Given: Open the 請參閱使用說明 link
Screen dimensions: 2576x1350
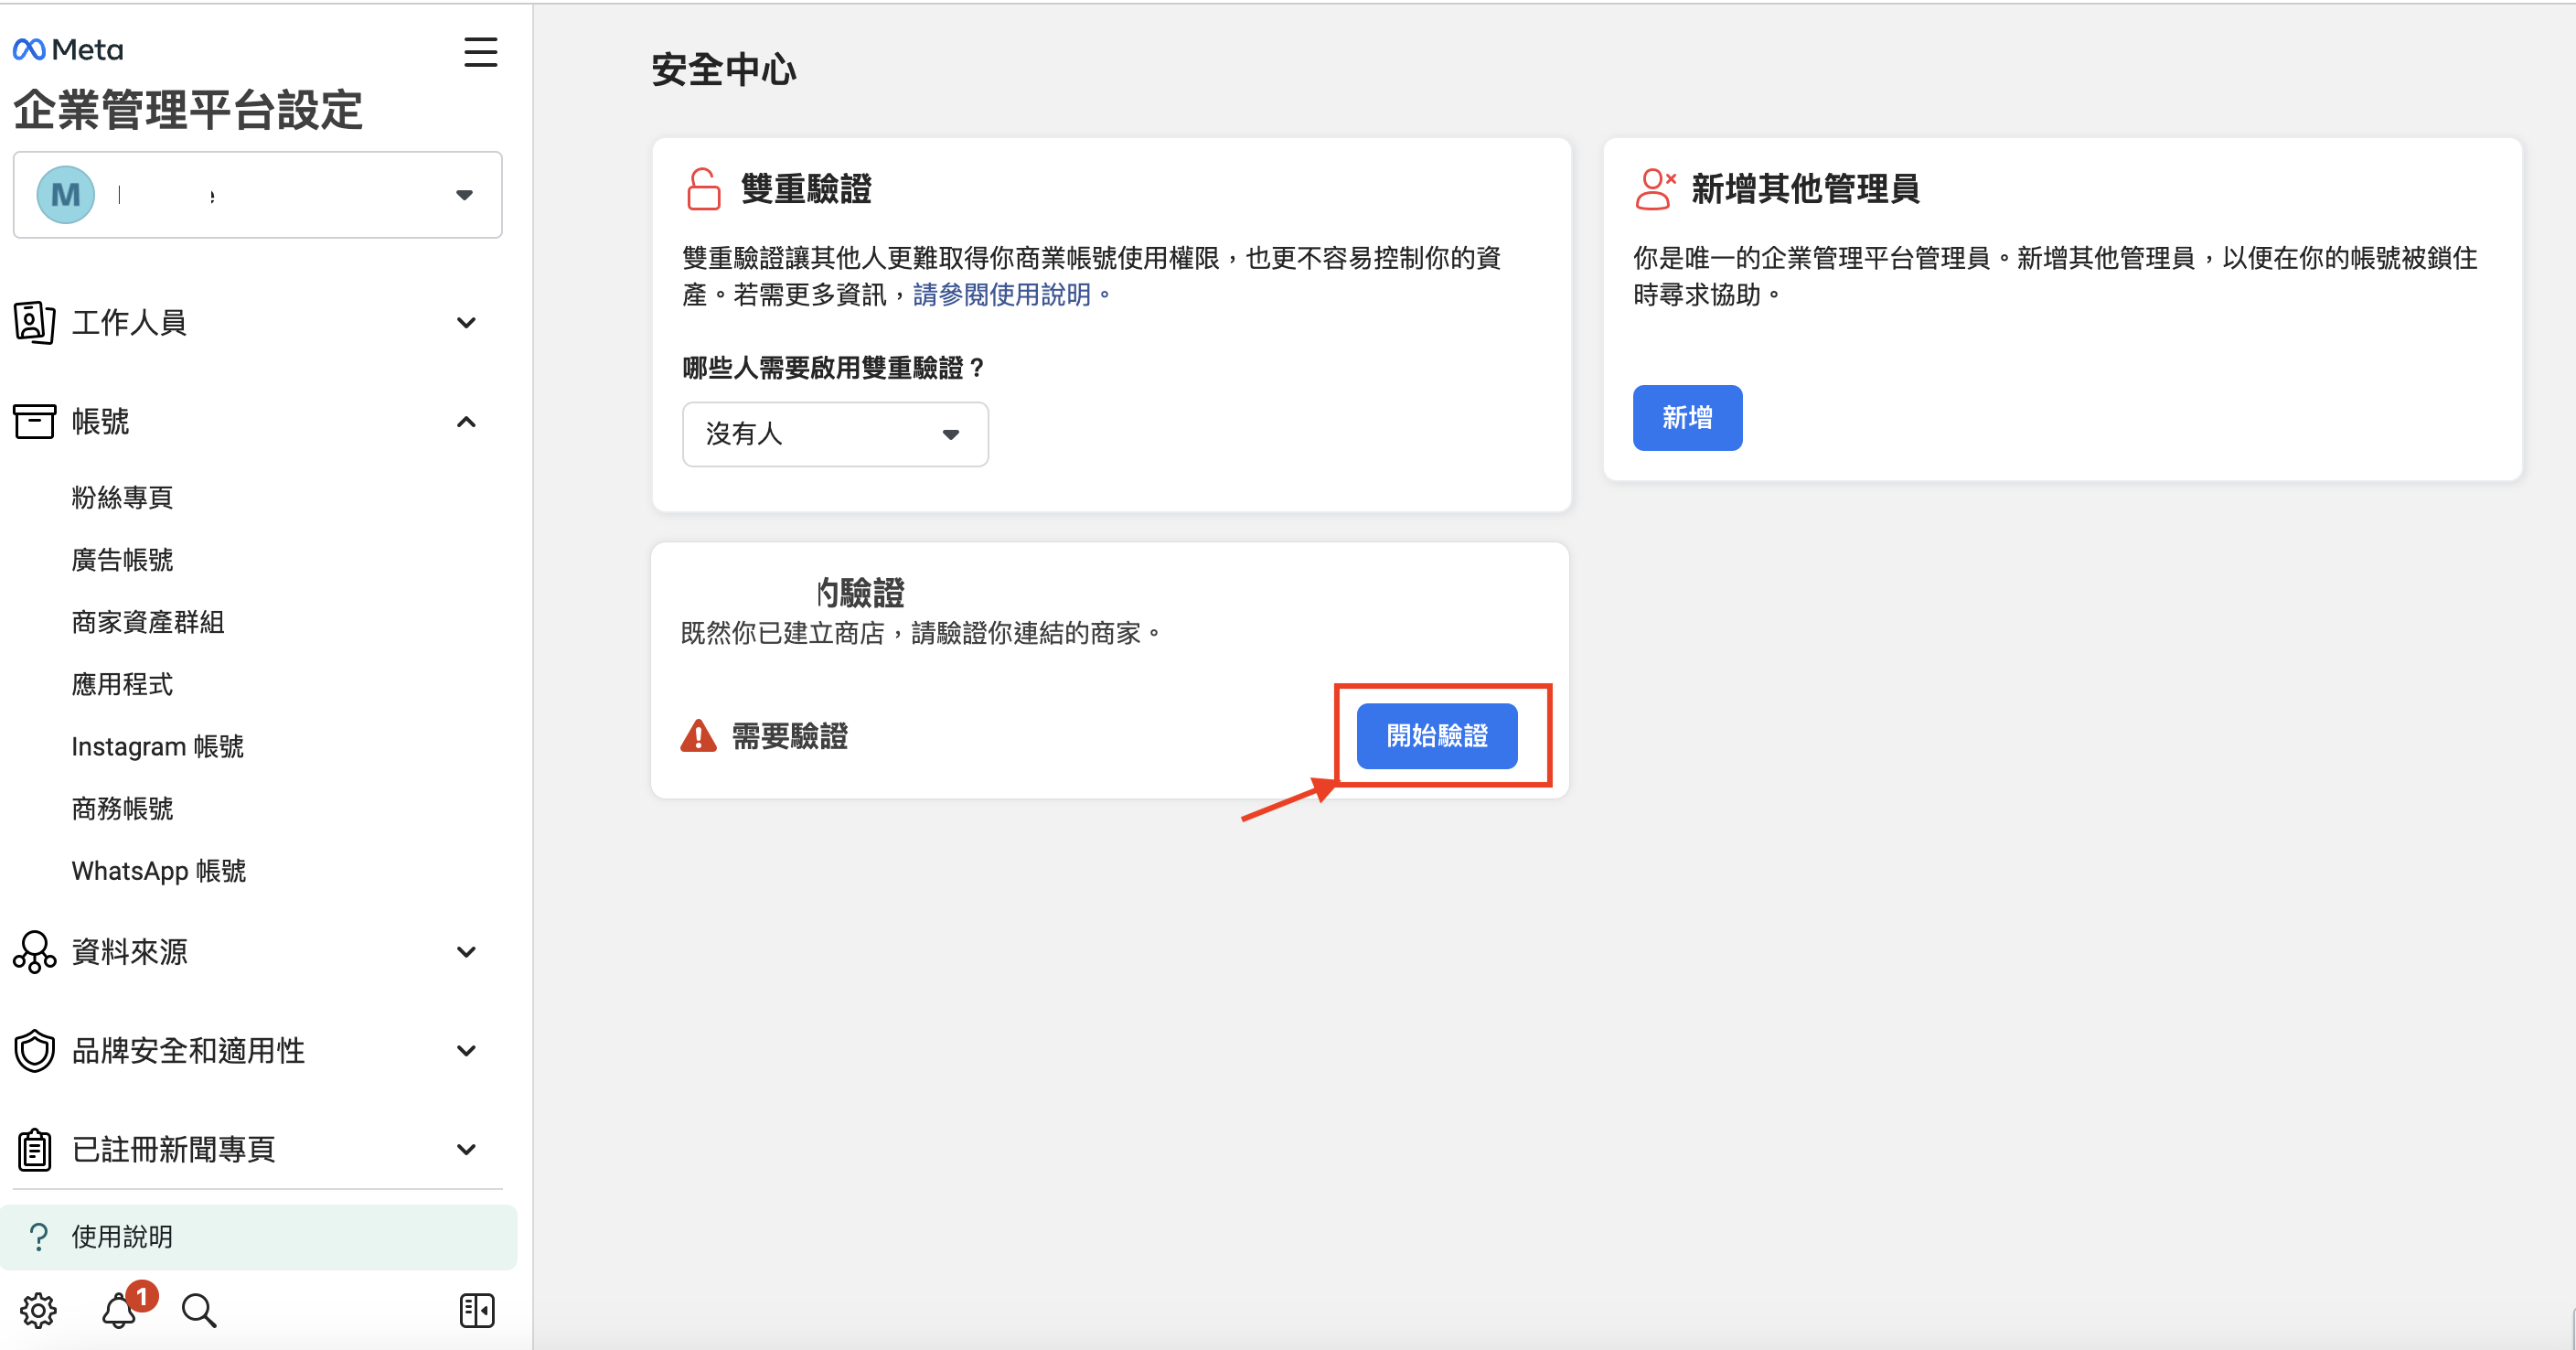Looking at the screenshot, I should click(1002, 295).
